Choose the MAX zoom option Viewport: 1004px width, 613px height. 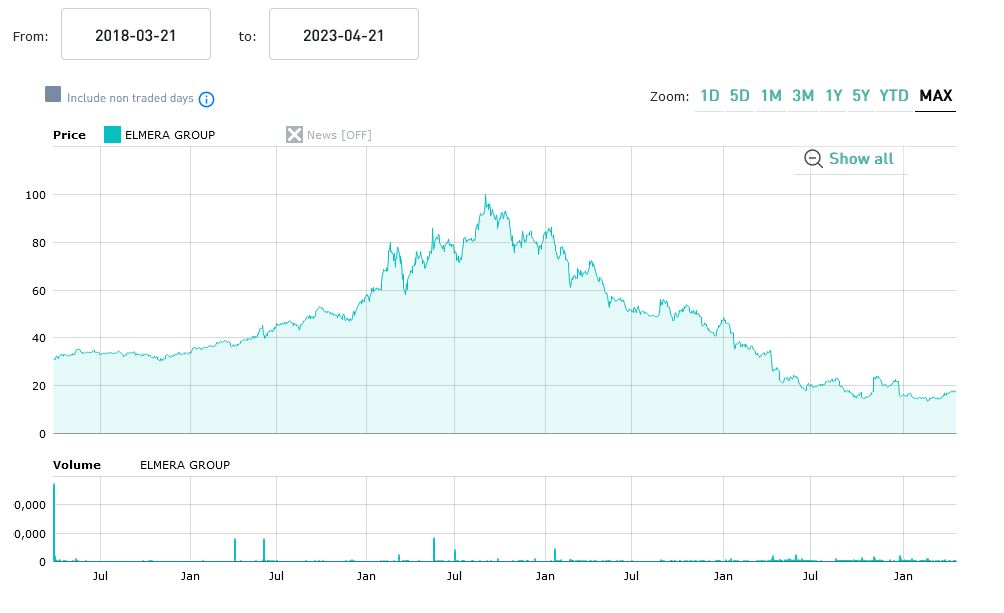coord(935,96)
